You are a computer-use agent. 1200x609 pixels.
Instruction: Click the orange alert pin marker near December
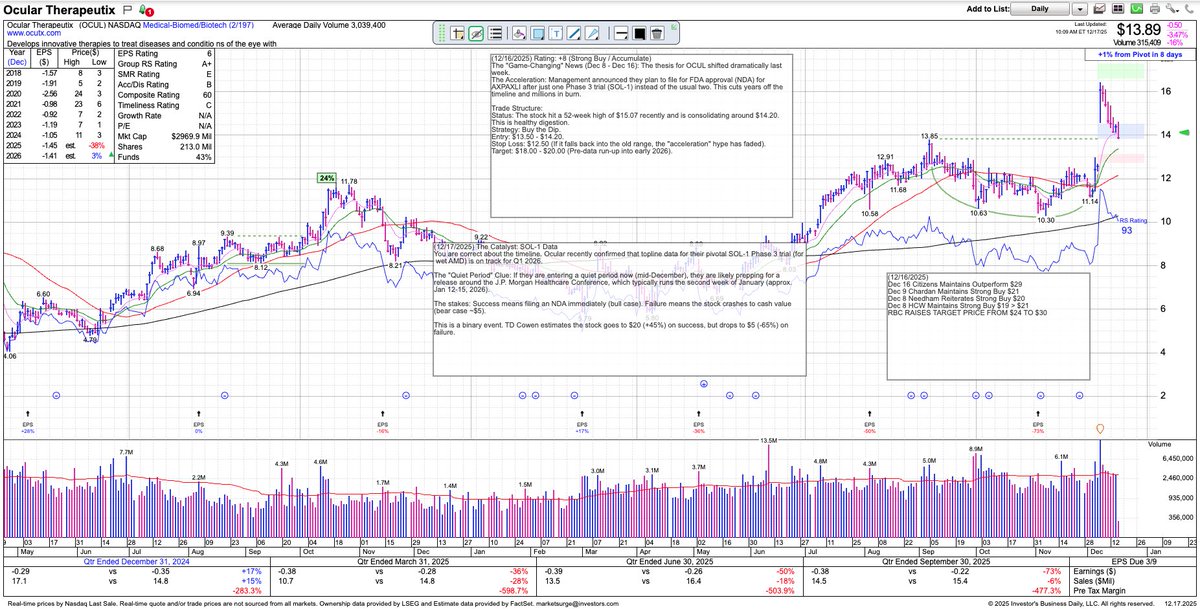(x=1101, y=428)
